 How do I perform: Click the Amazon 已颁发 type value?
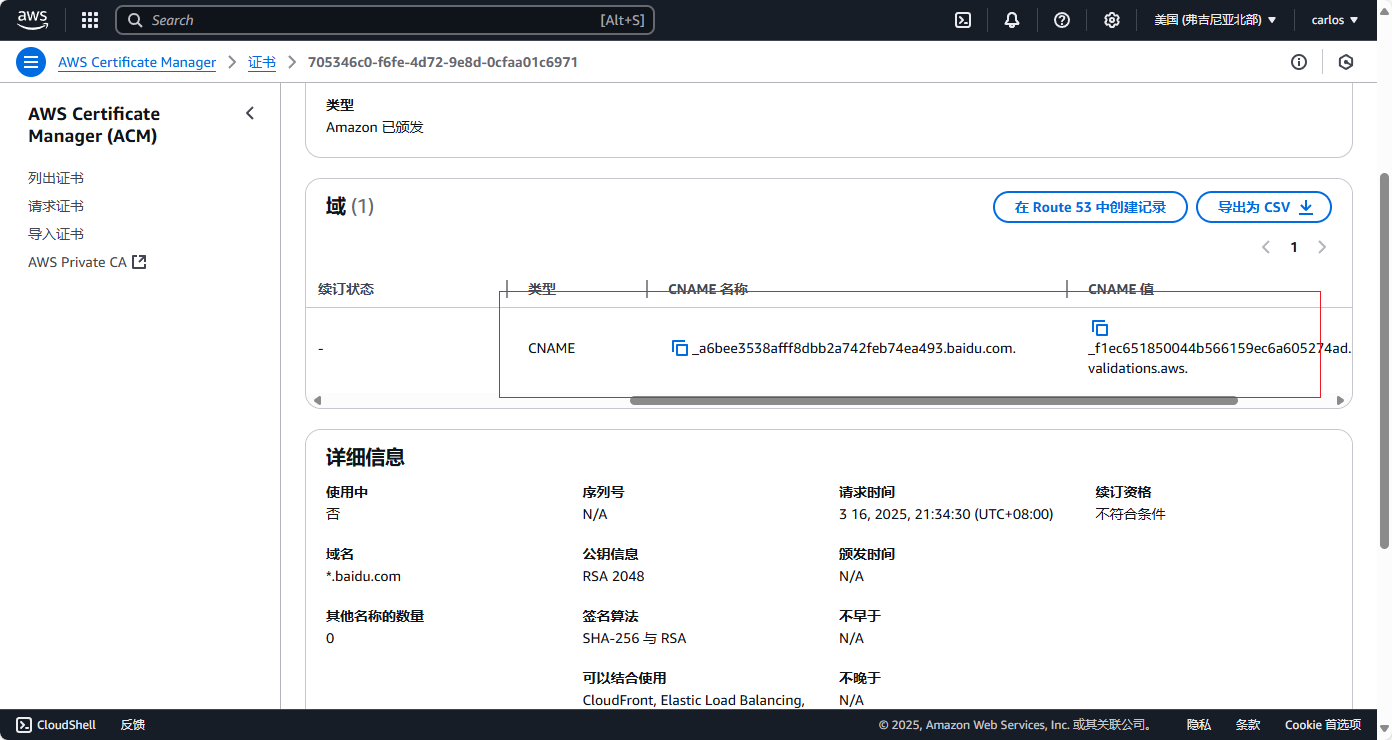point(375,127)
